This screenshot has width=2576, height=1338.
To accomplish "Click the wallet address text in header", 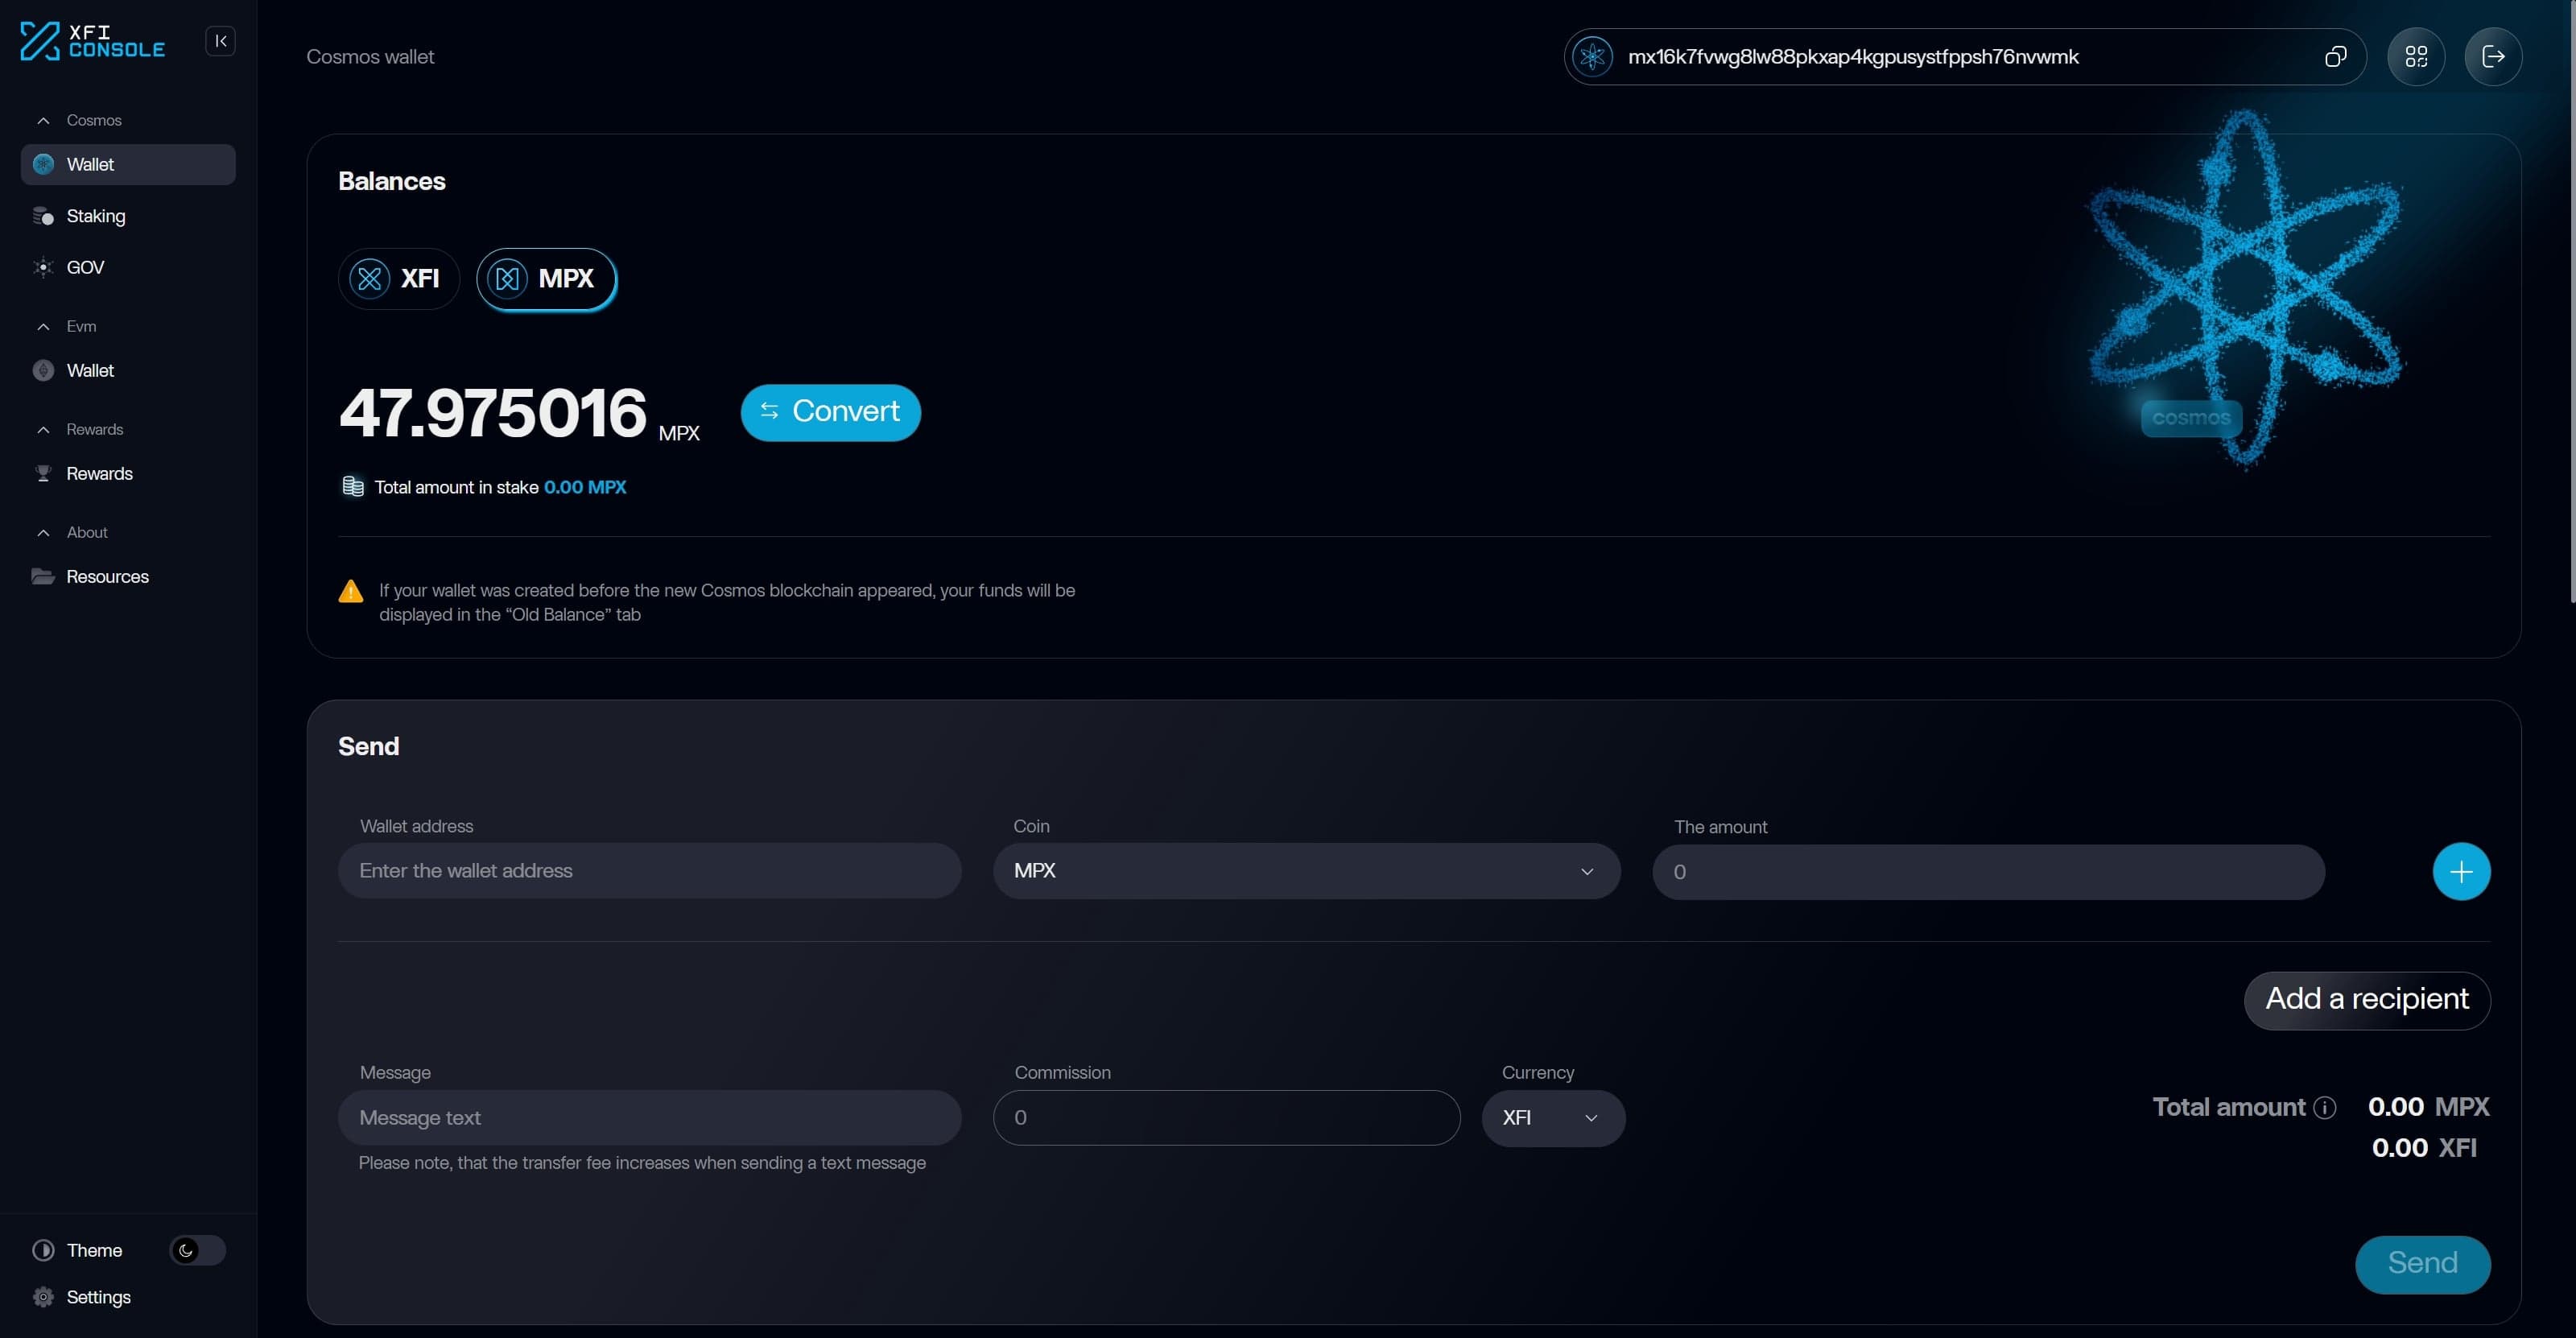I will 1853,57.
